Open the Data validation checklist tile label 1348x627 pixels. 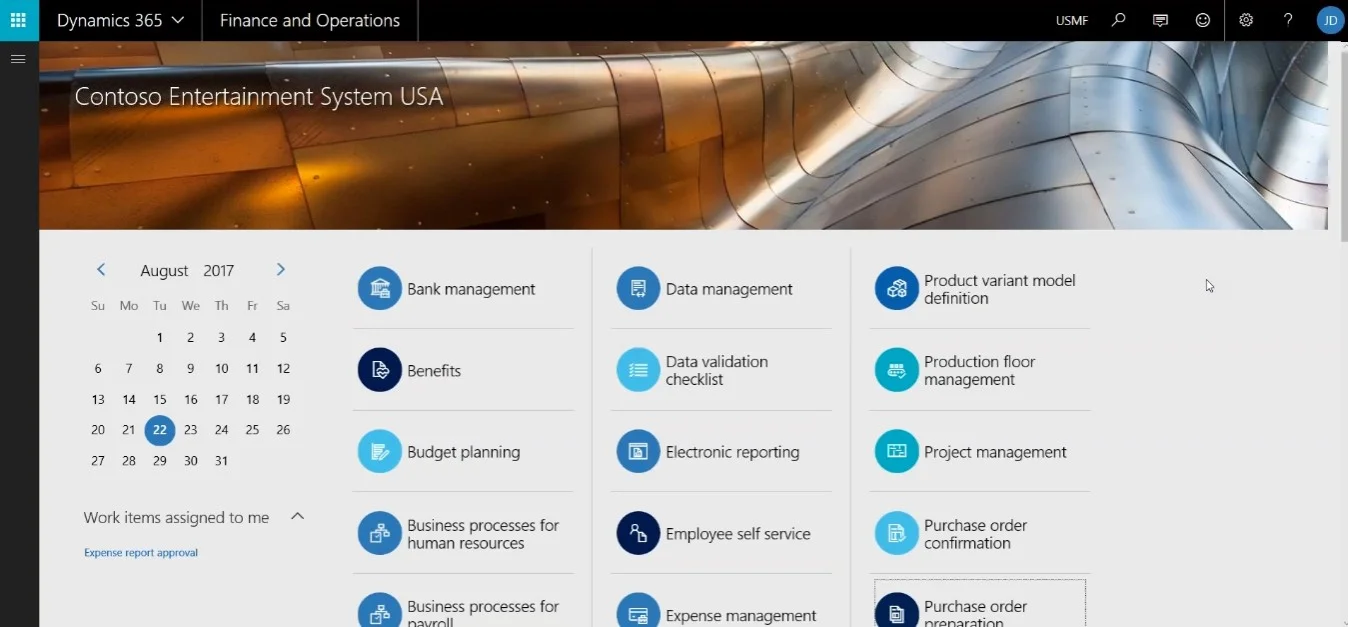coord(717,370)
